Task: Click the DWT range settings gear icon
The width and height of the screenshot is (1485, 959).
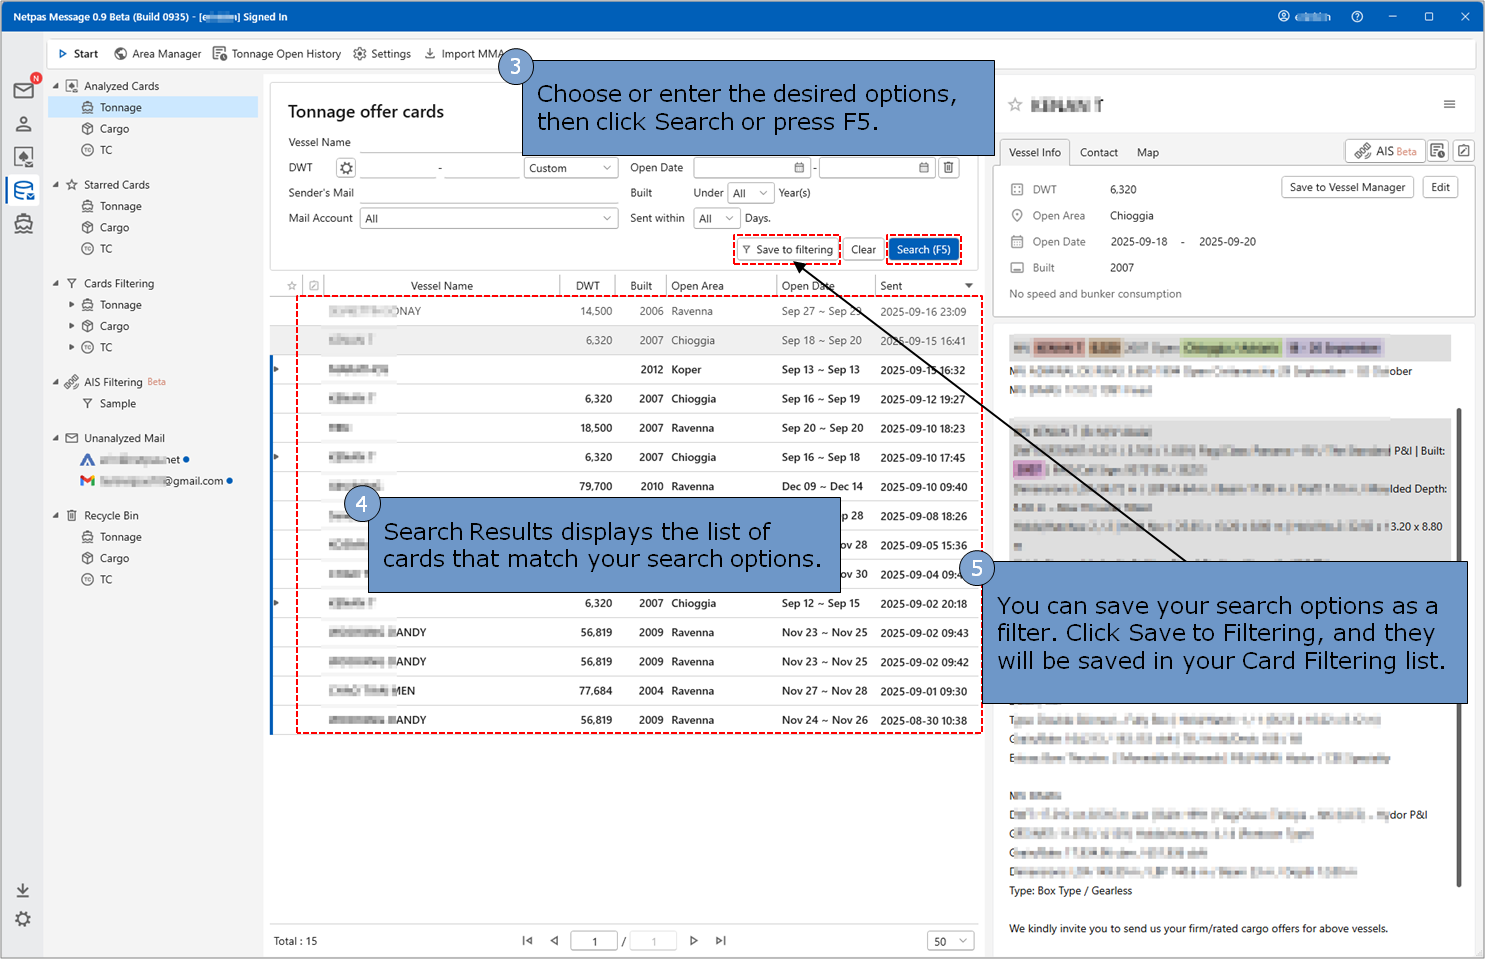Action: [x=346, y=168]
